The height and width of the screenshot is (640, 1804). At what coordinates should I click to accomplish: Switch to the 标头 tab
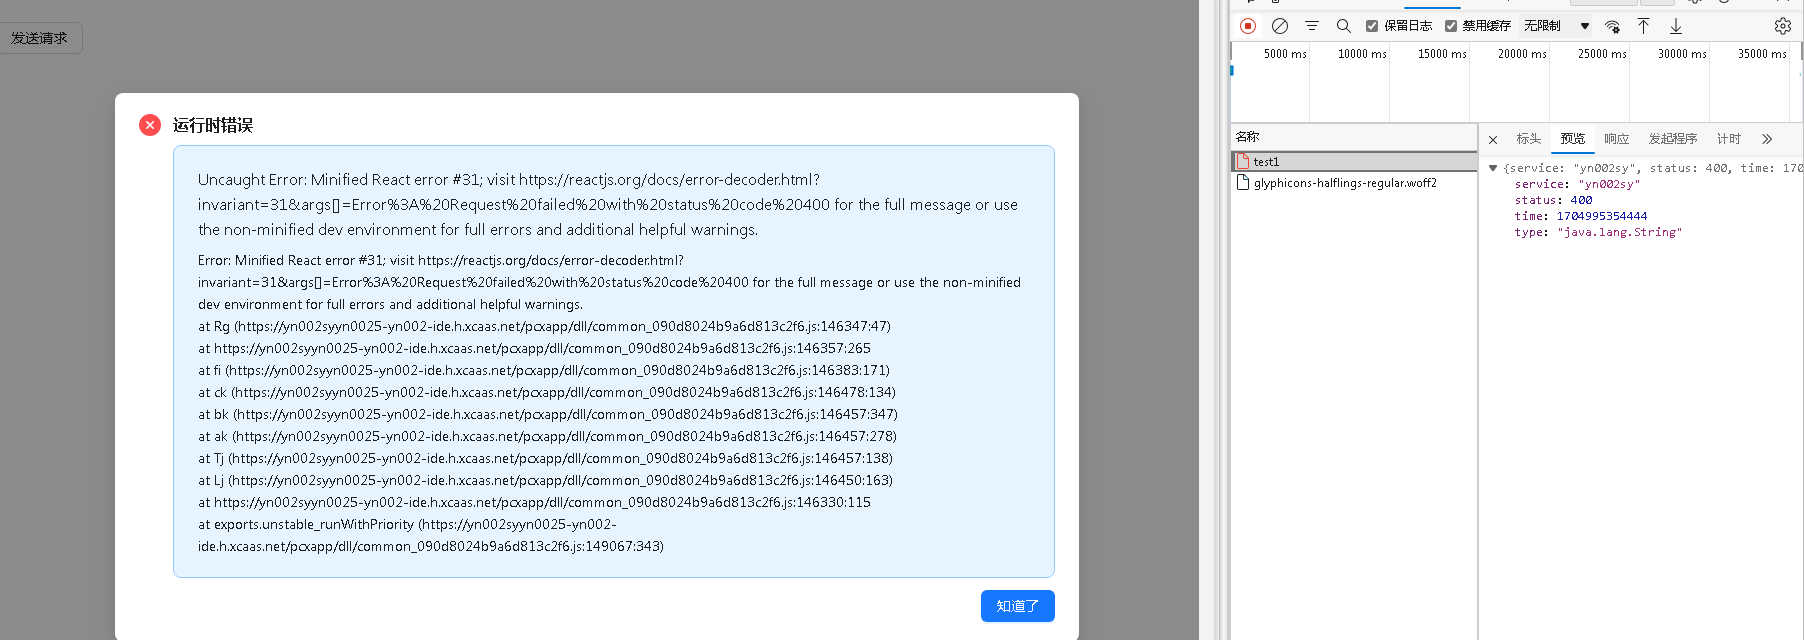click(x=1528, y=139)
